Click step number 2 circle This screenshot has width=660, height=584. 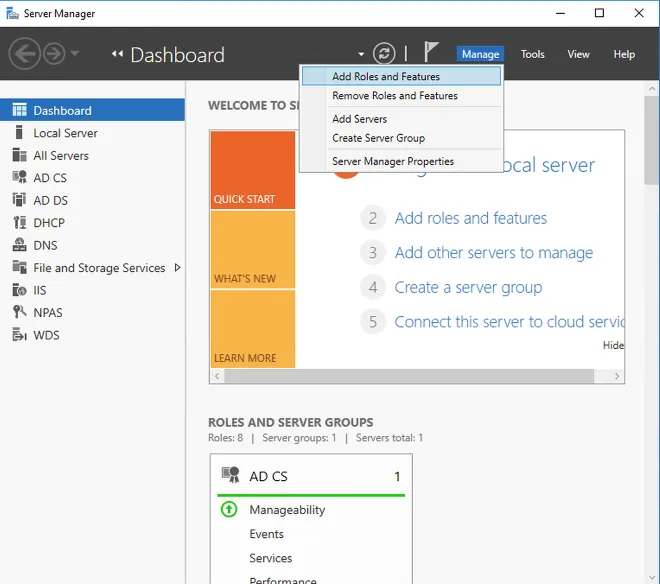pos(373,218)
